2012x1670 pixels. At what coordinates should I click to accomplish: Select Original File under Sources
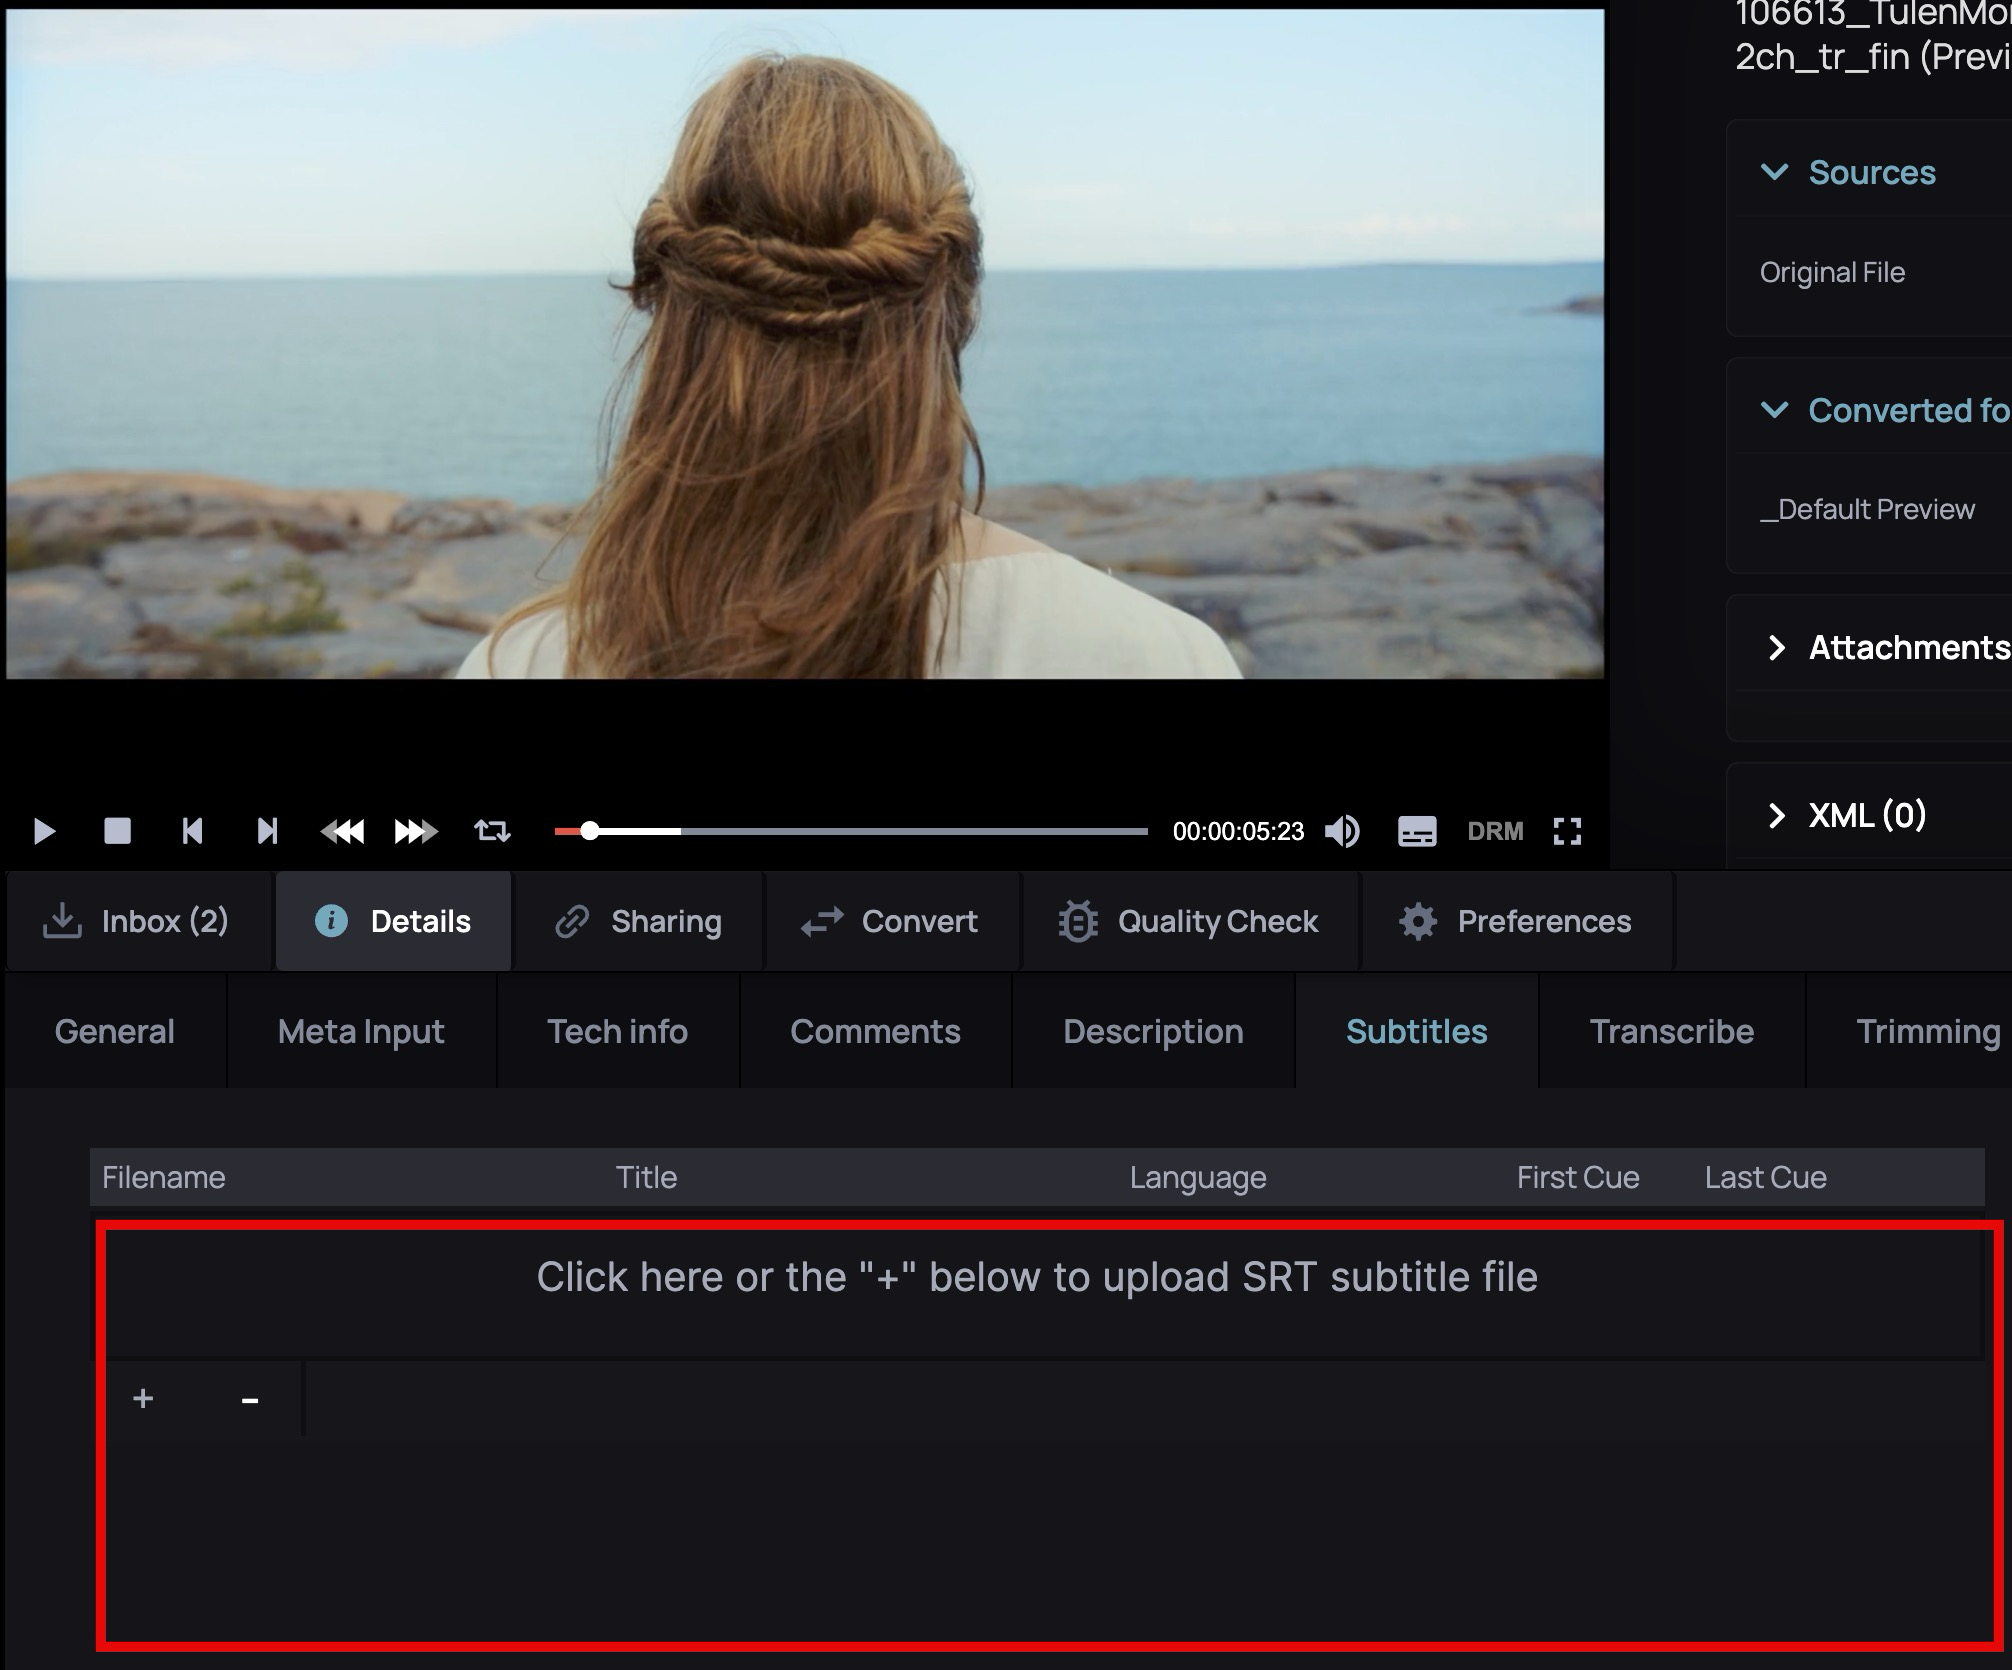coord(1833,272)
